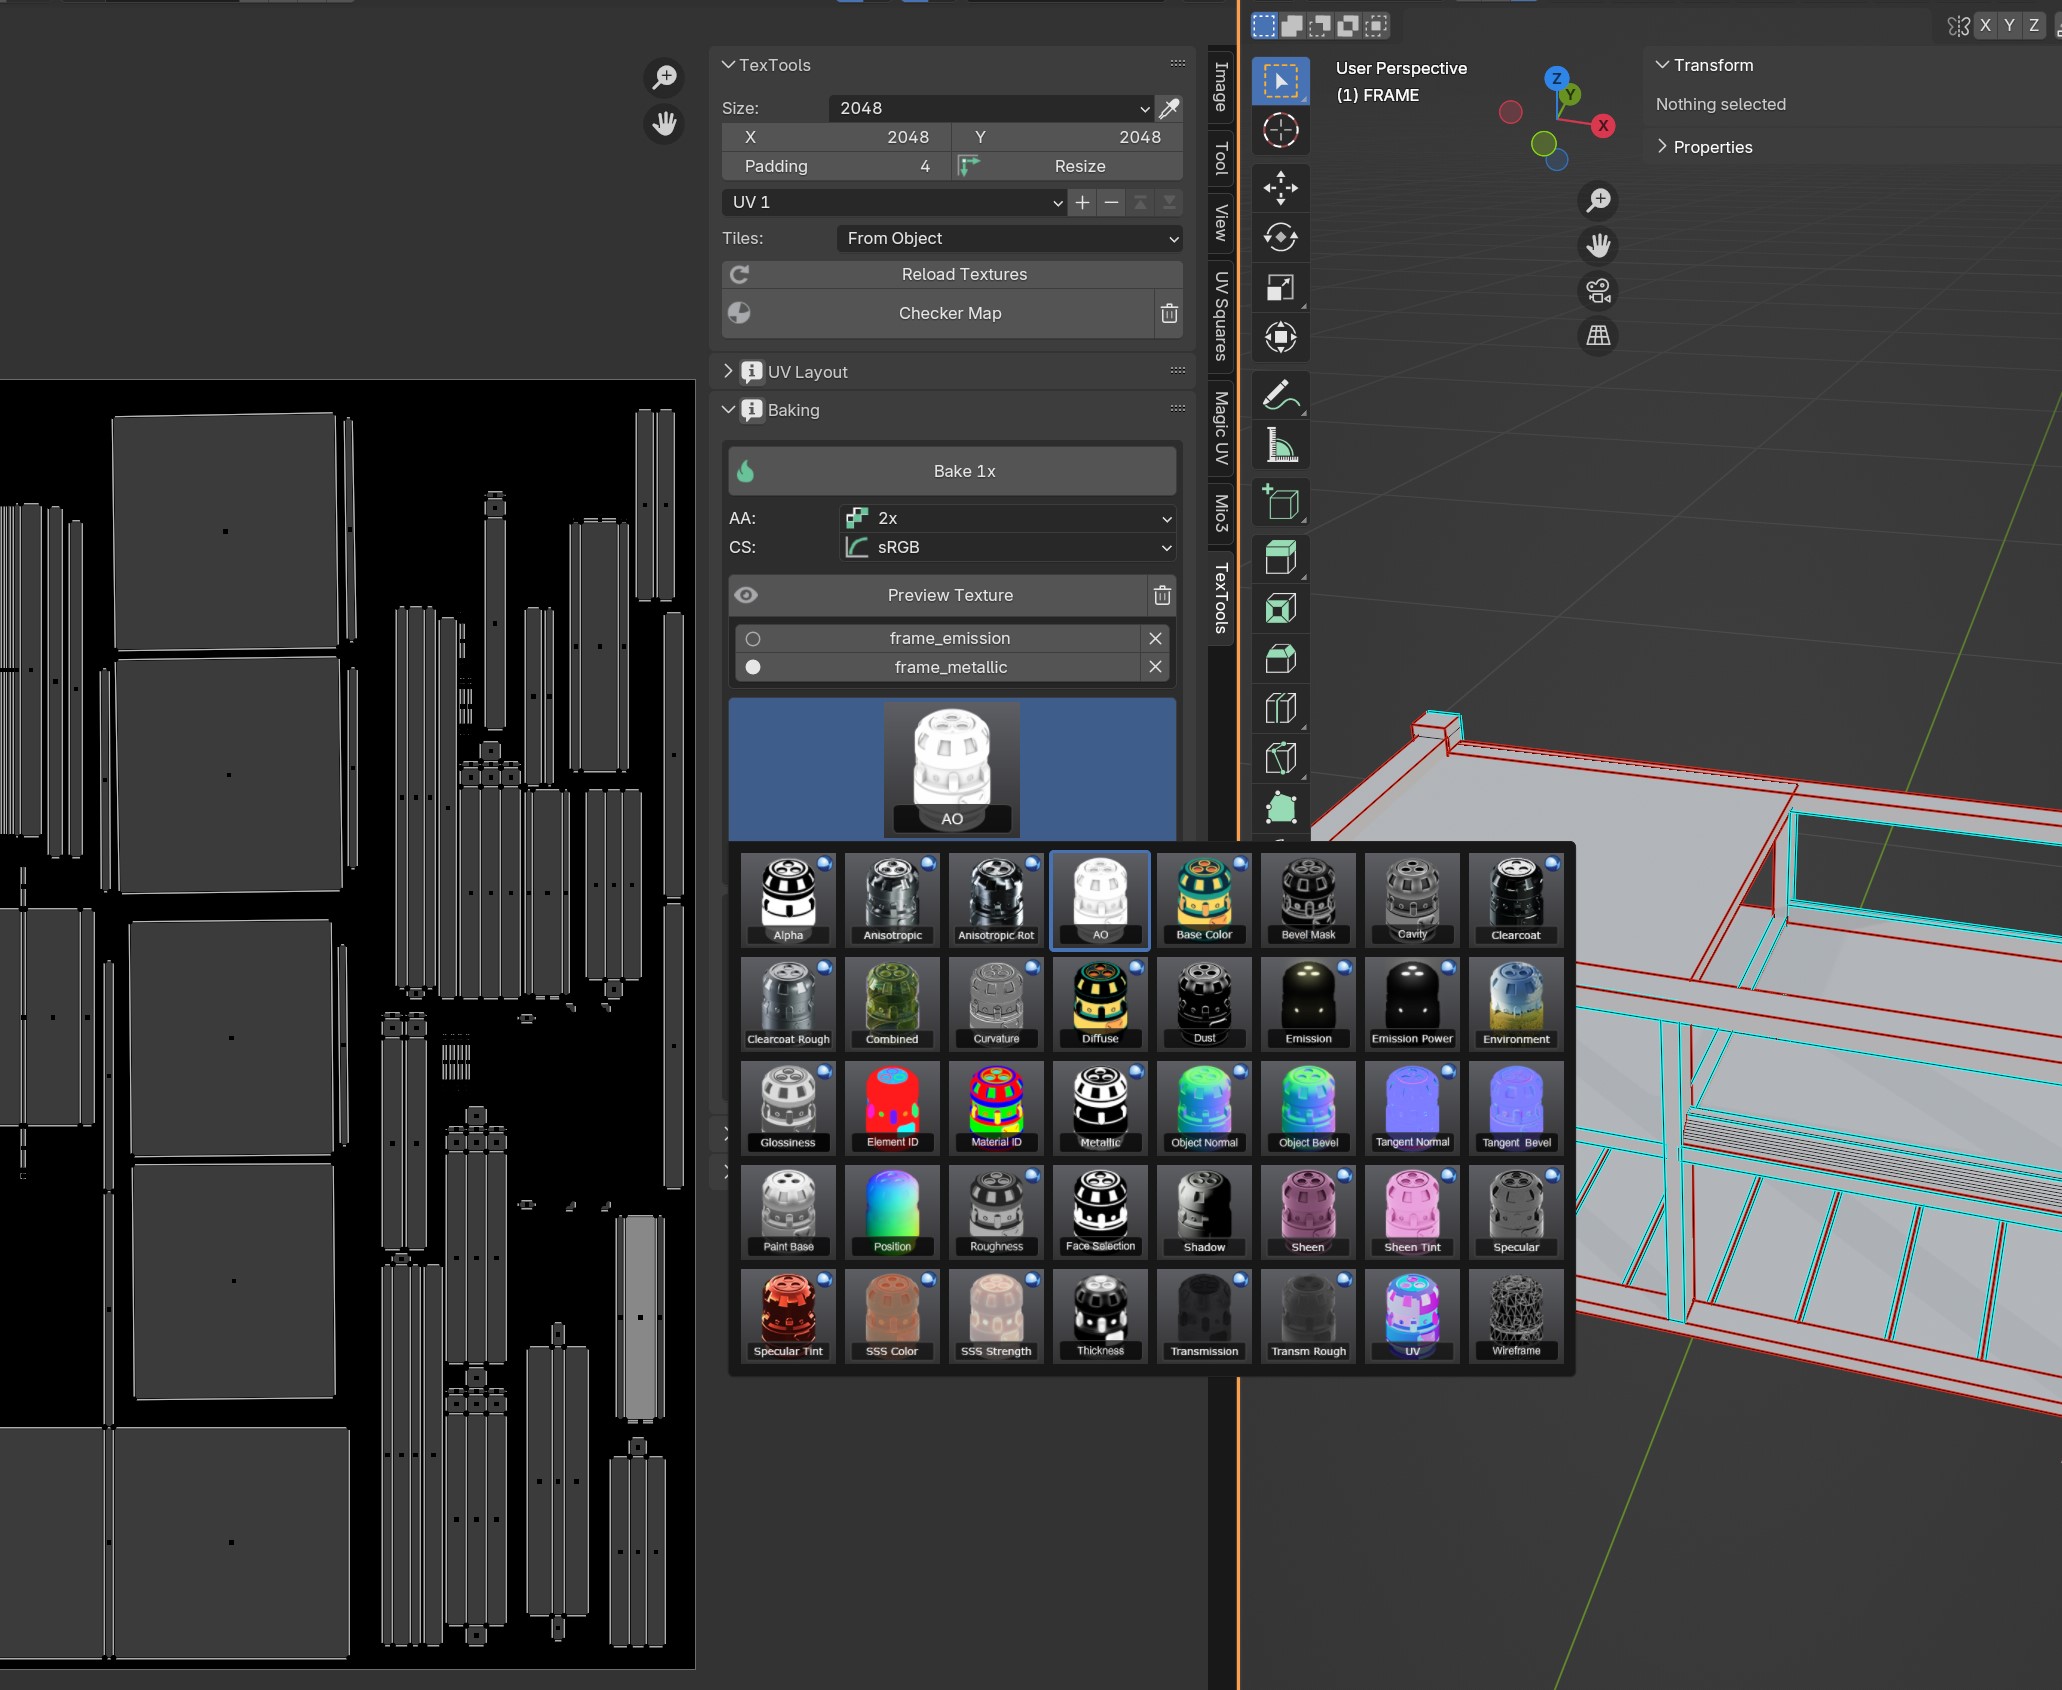Toggle Z axis mirror button
Screen dimensions: 2062x1690
[2033, 26]
